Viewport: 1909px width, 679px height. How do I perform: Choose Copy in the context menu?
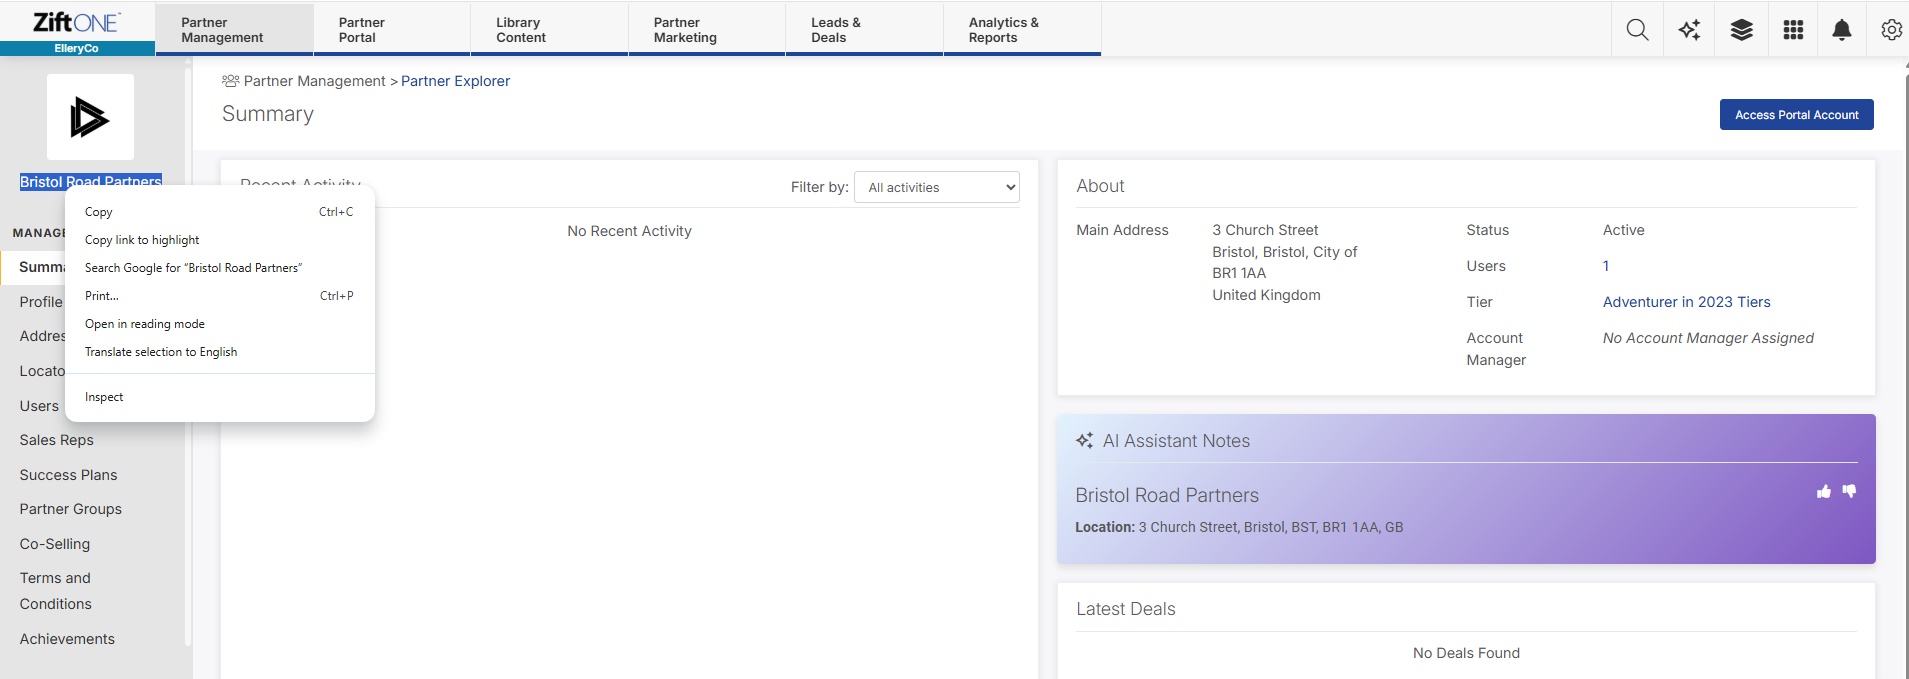[x=219, y=212]
